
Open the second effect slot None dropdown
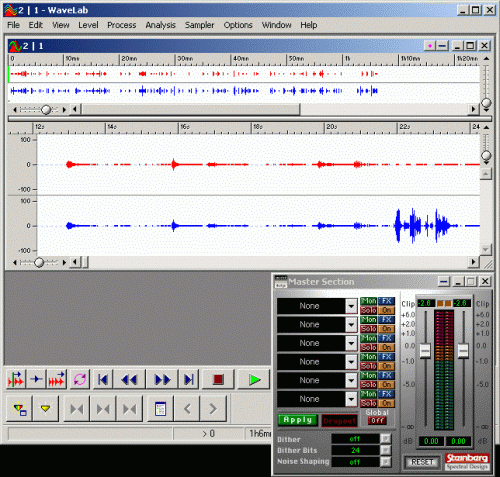click(351, 325)
